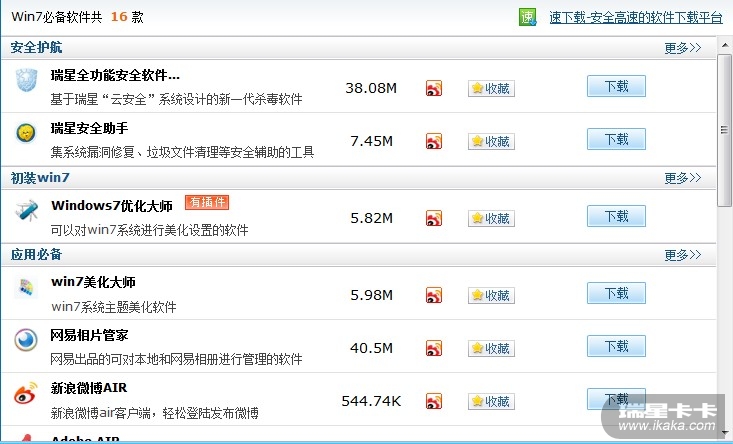
Task: Show more in 应用必备 section (更多>>)
Action: 683,255
